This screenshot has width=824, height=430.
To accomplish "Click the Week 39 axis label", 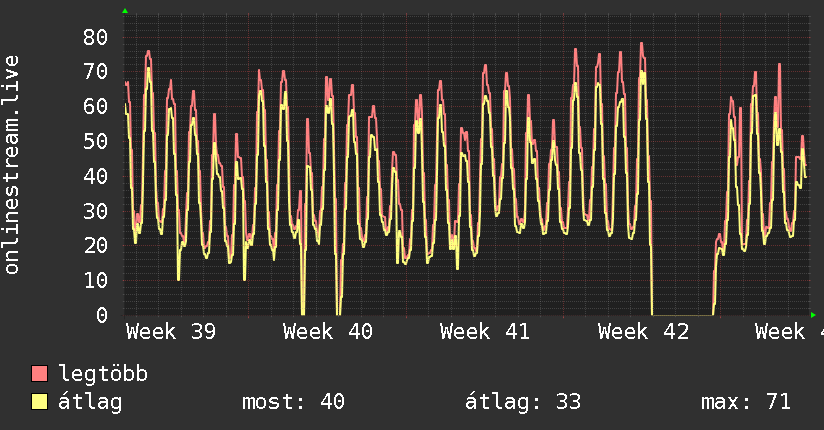I will (171, 332).
